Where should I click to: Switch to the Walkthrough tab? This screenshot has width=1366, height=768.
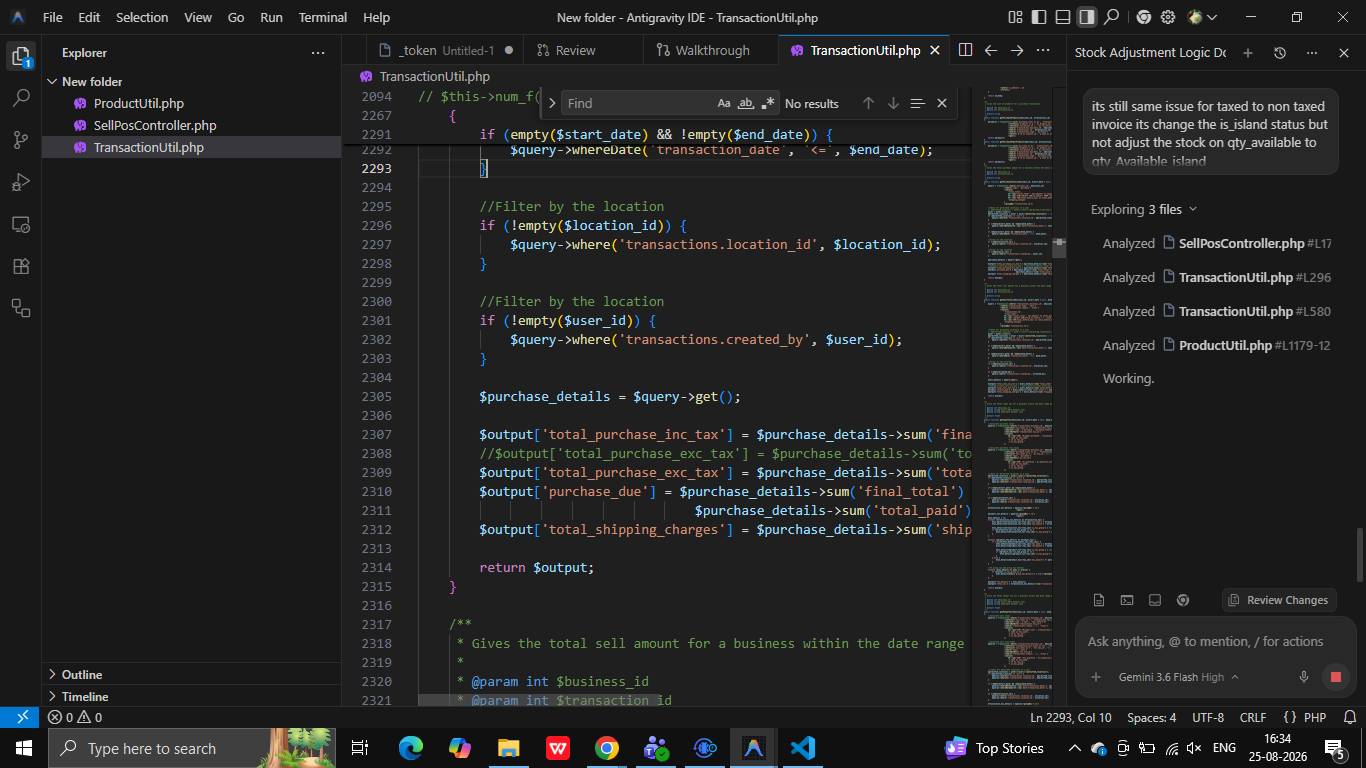(x=702, y=50)
